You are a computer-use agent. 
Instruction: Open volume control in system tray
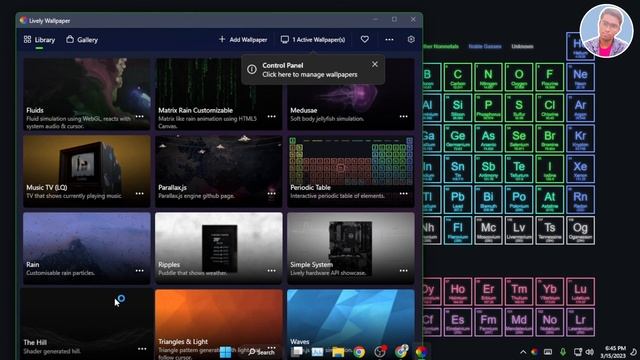coord(589,351)
